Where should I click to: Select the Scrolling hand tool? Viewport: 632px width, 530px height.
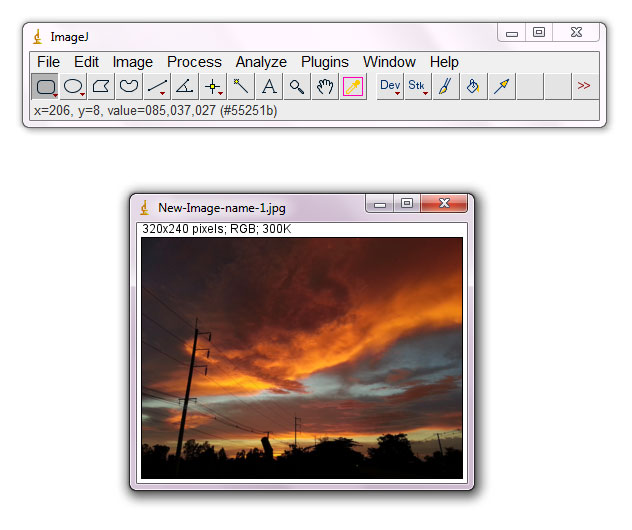click(325, 86)
